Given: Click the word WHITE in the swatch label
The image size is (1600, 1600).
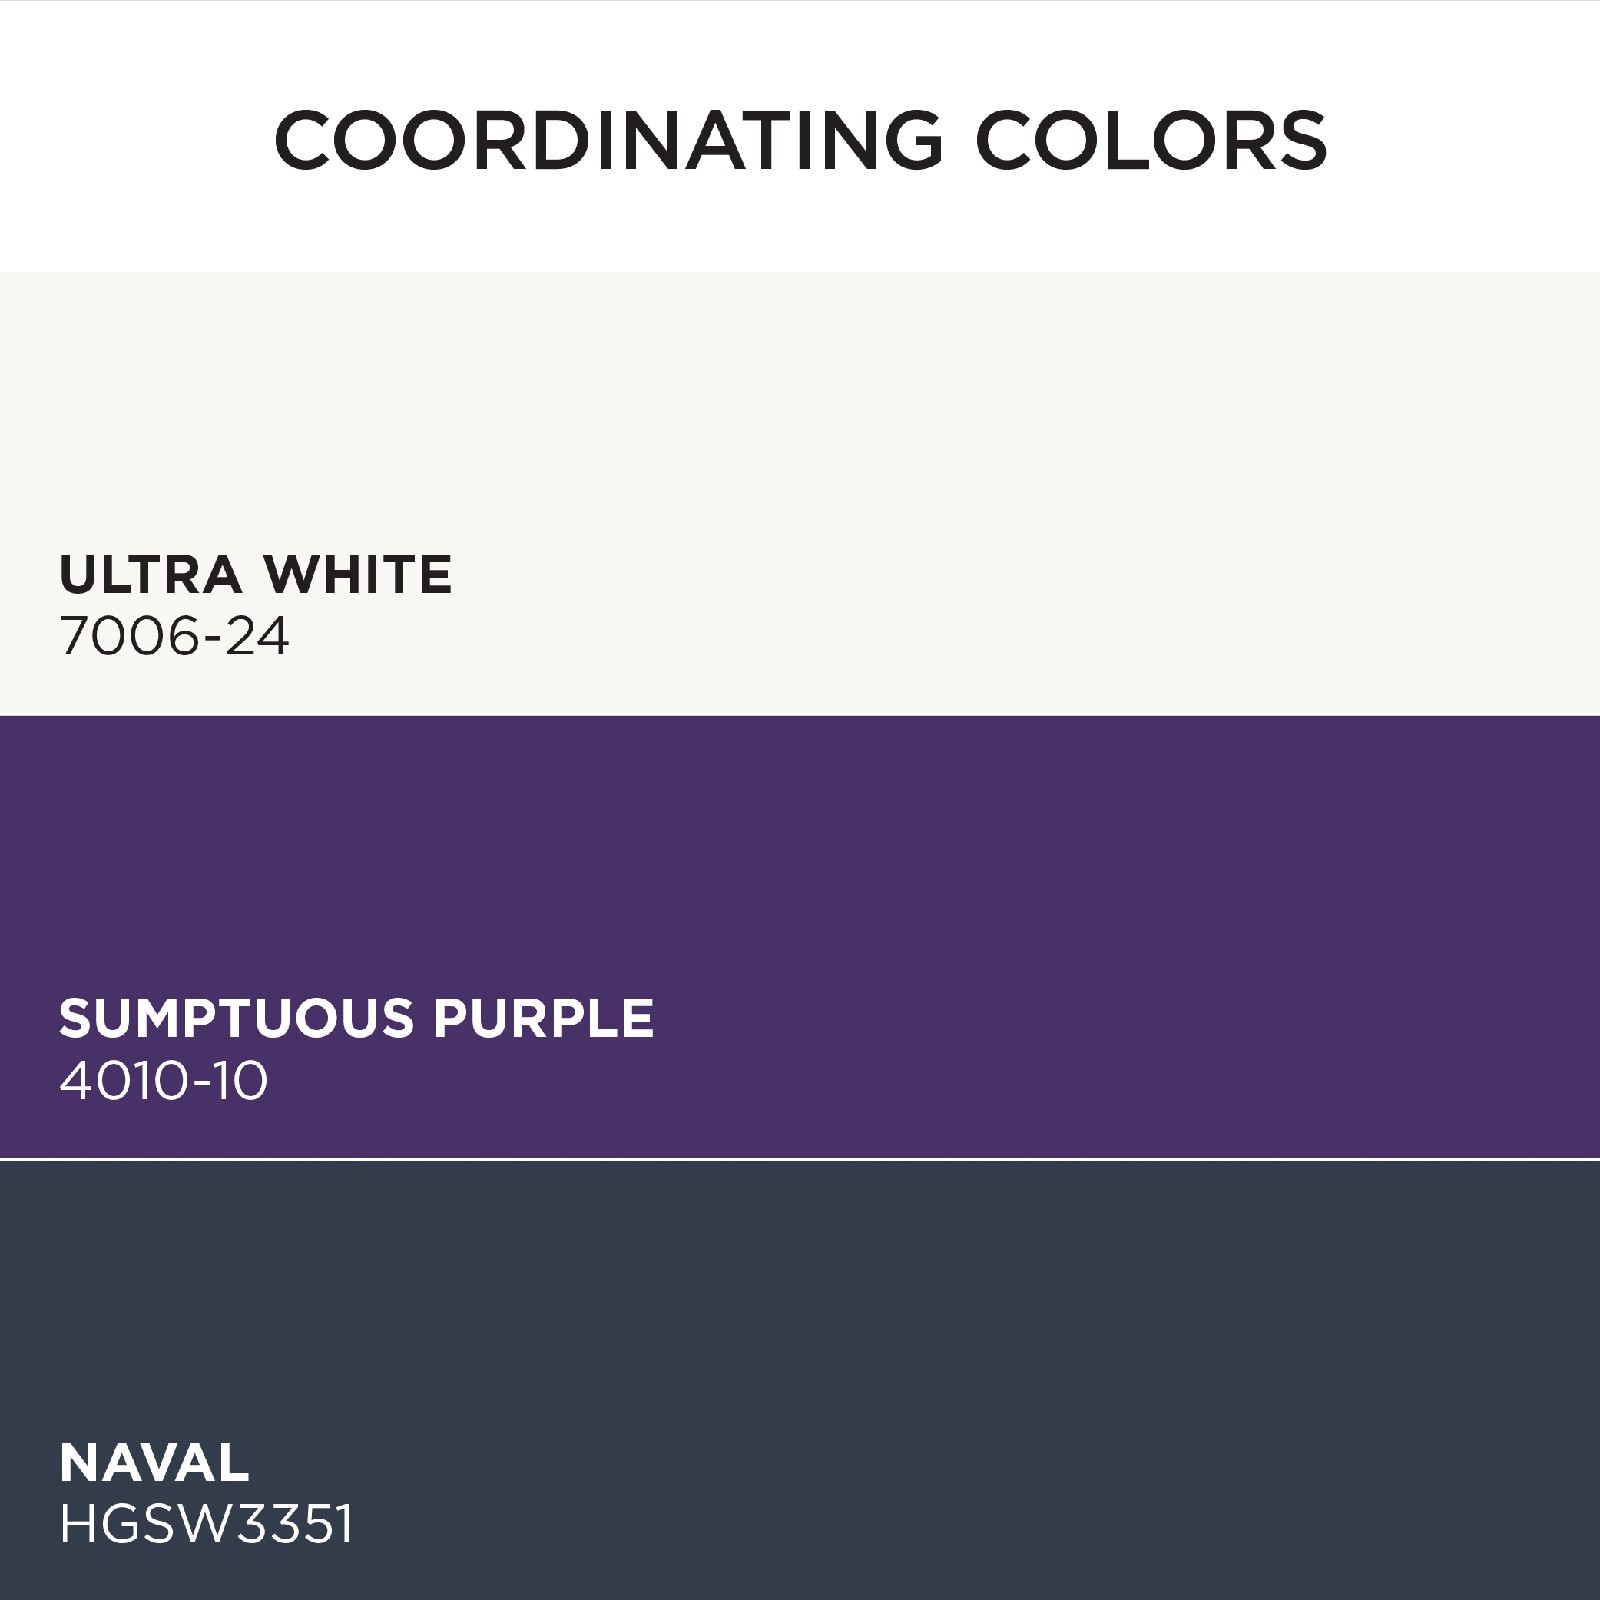Looking at the screenshot, I should pos(358,574).
